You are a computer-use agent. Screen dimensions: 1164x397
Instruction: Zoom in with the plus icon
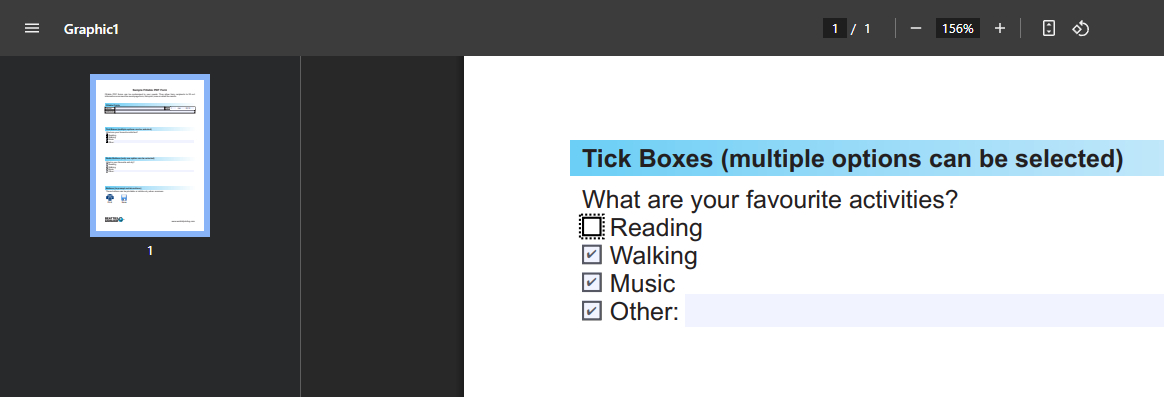[1000, 28]
